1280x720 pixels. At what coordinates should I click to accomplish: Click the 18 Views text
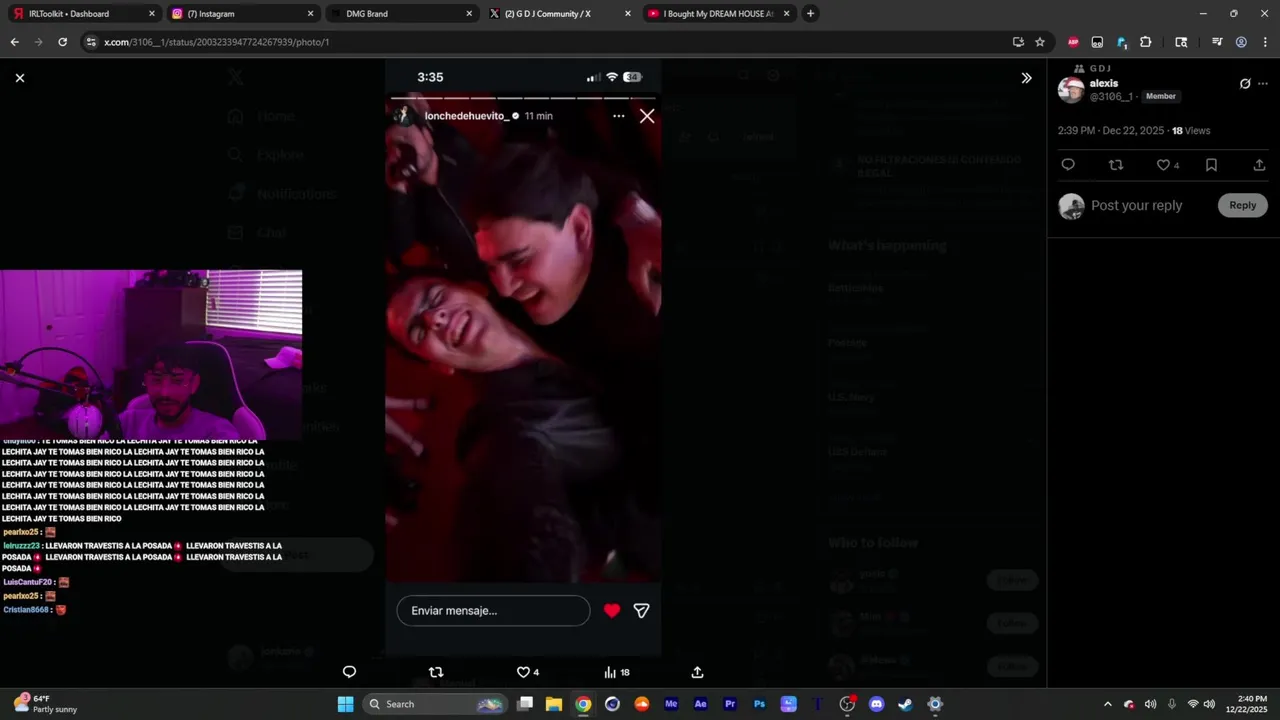tap(1191, 131)
